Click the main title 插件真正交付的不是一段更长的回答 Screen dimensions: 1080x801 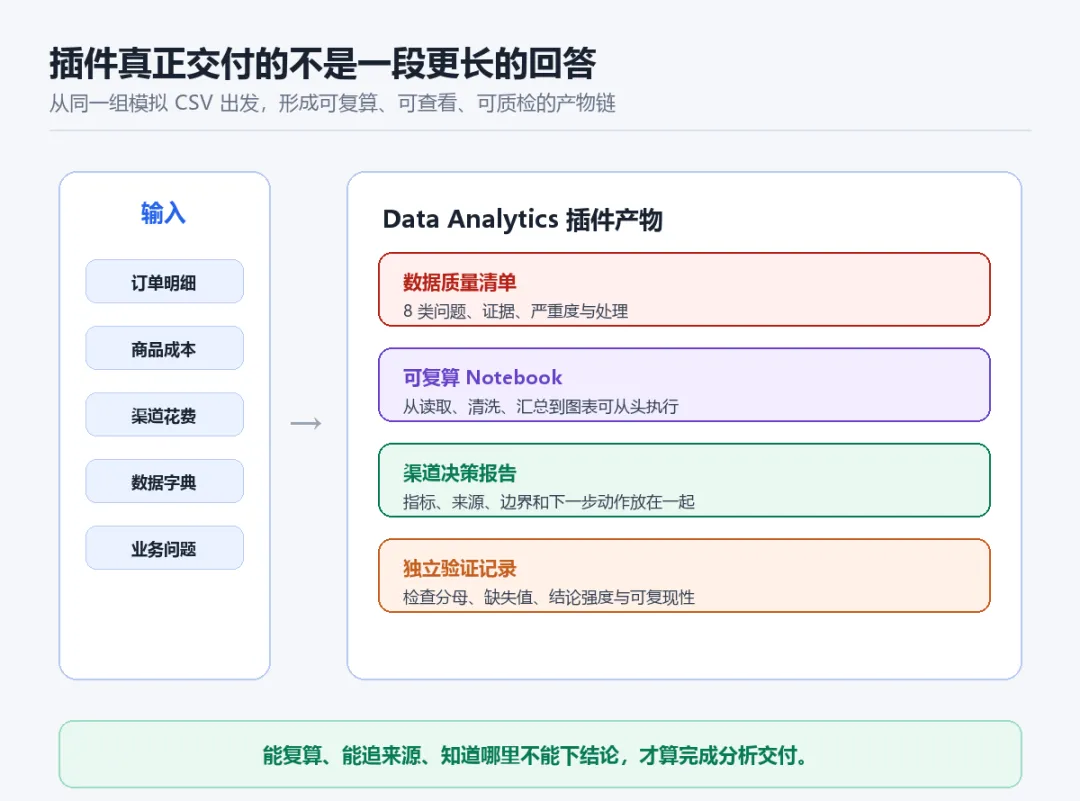point(322,63)
